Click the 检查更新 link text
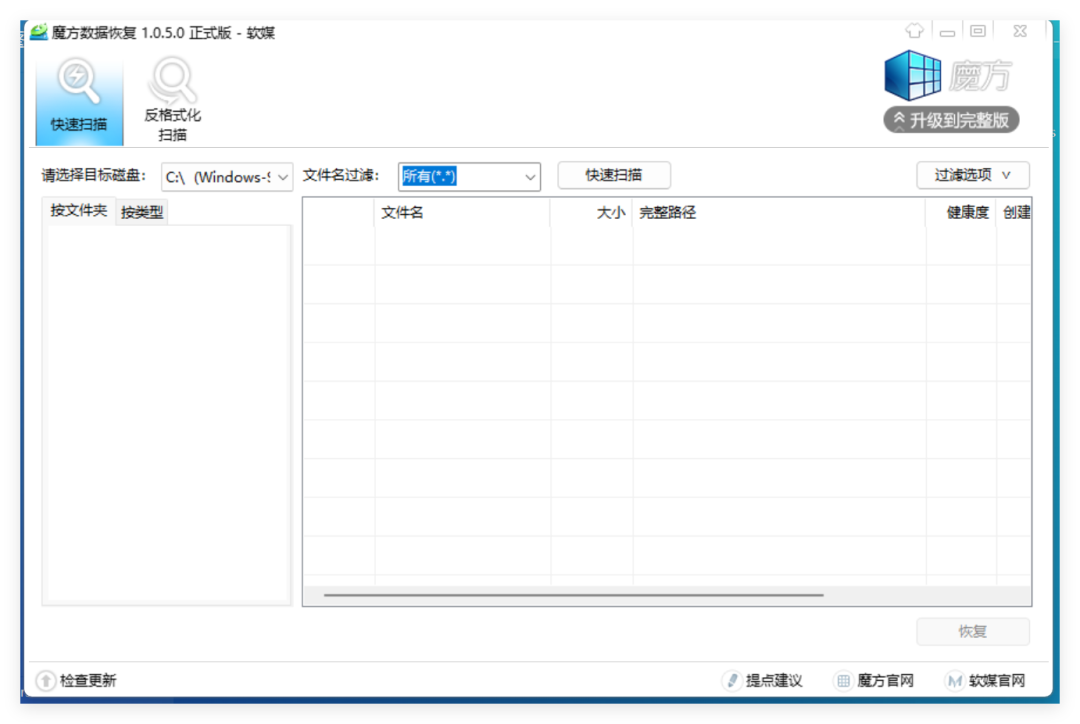The image size is (1080, 724). point(88,681)
